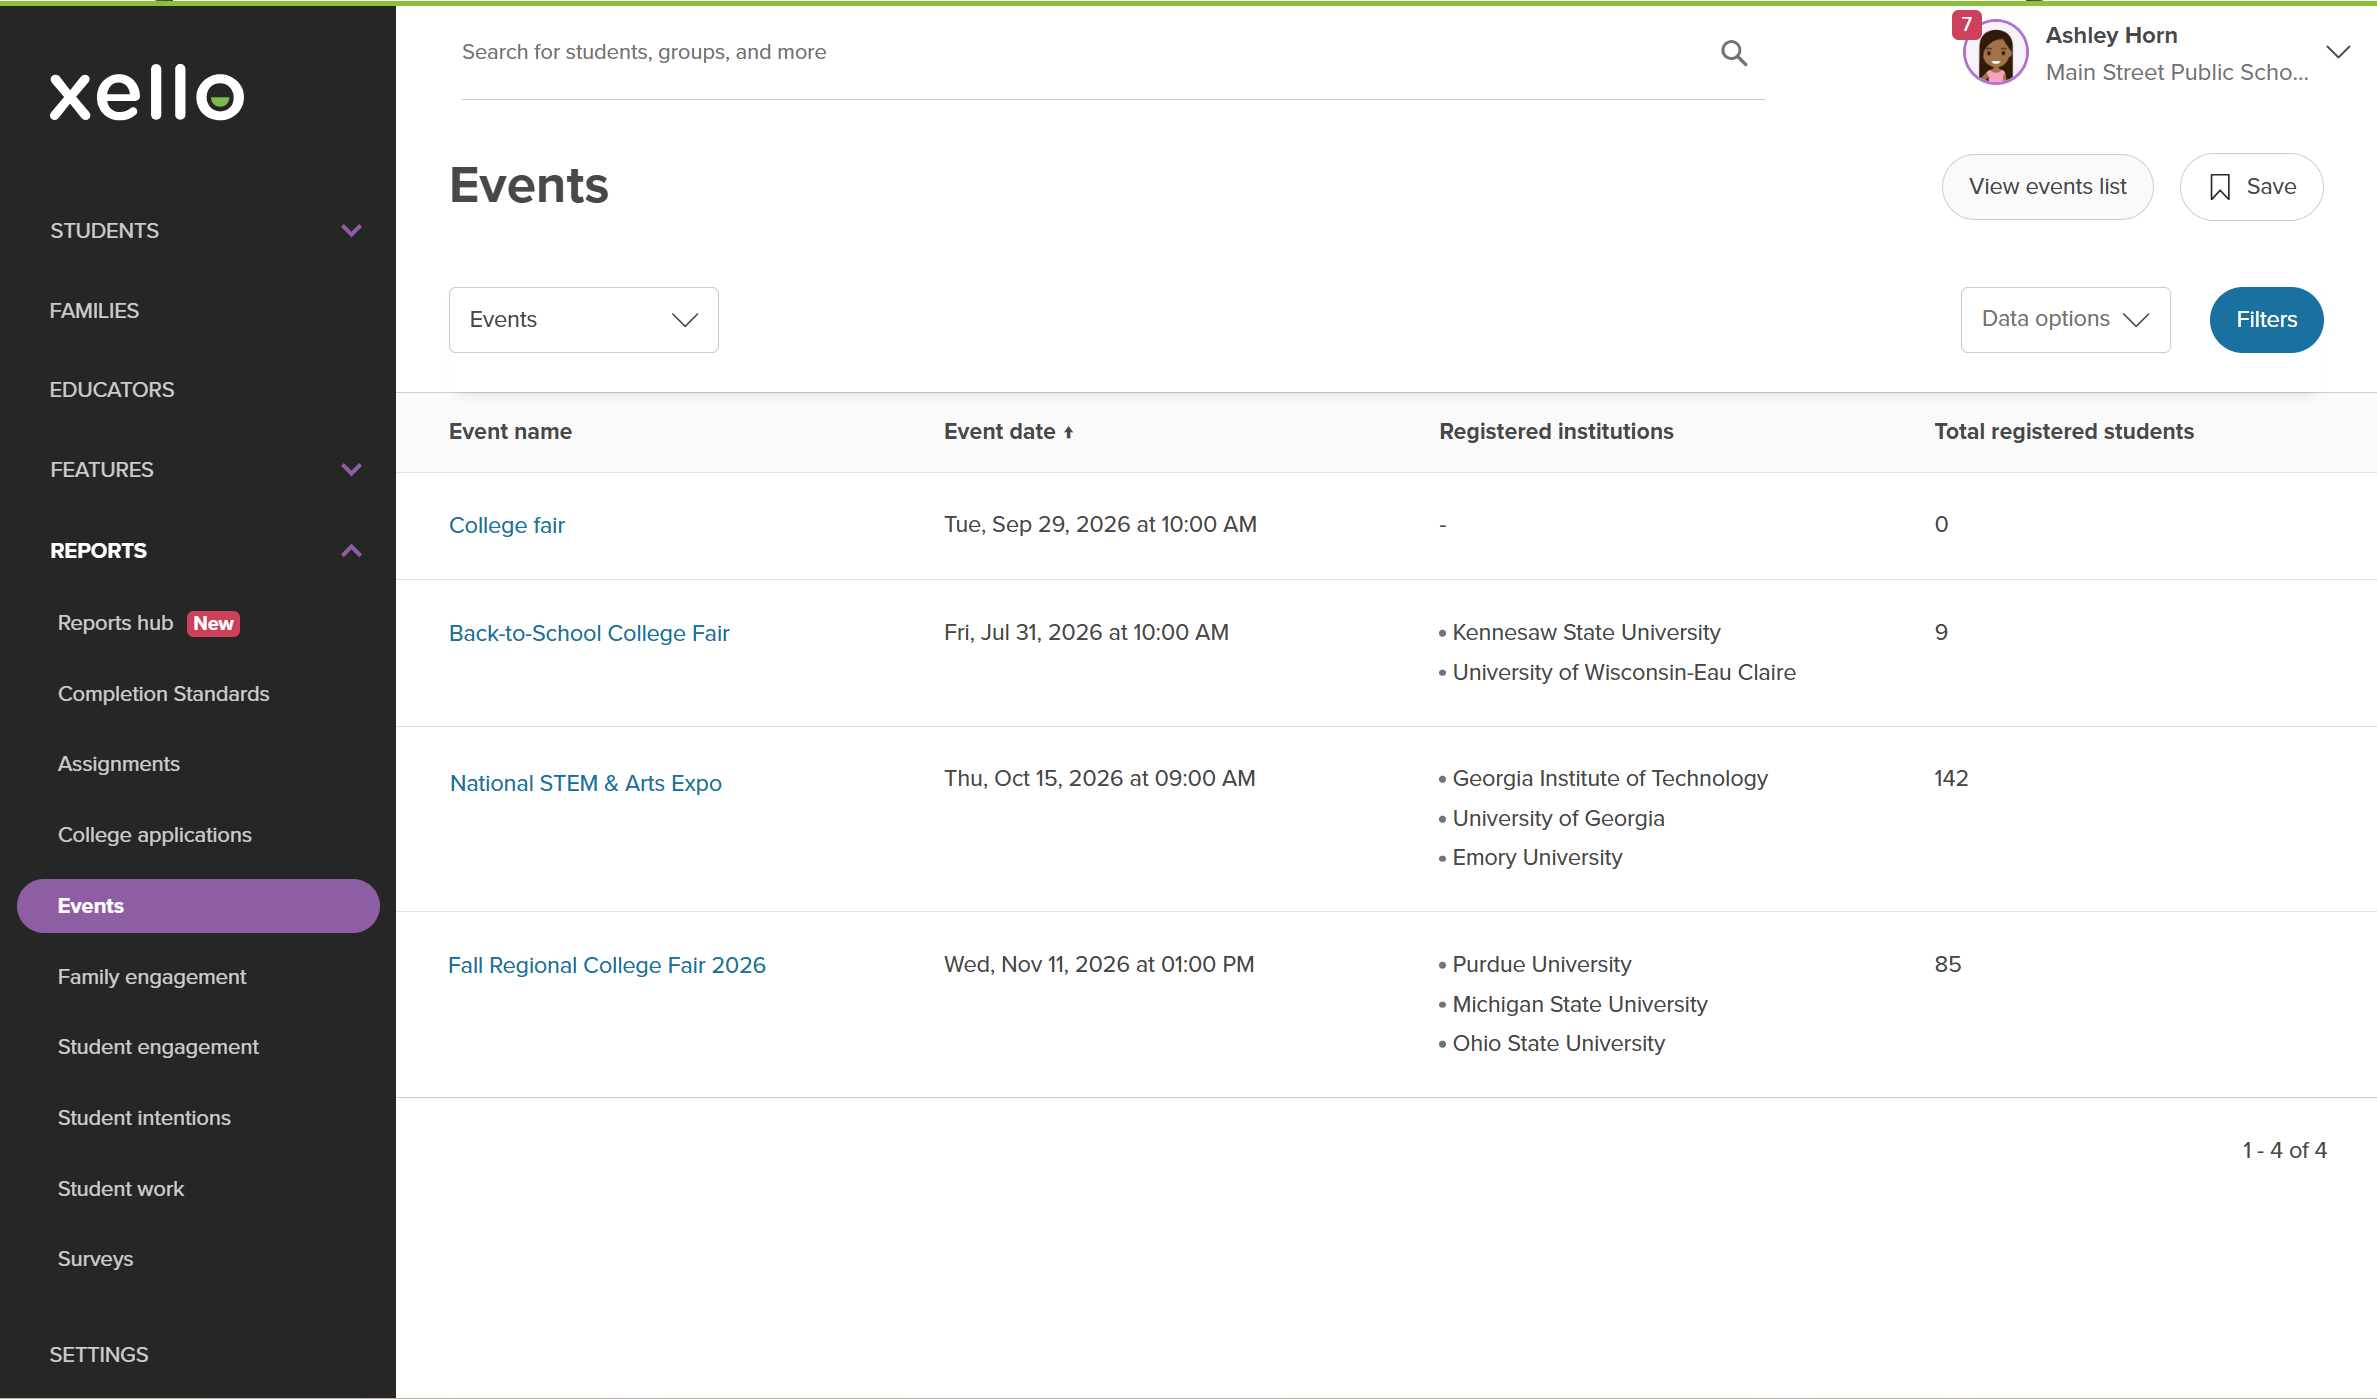Click Michigan State University entry
This screenshot has height=1399, width=2377.
(1579, 1005)
